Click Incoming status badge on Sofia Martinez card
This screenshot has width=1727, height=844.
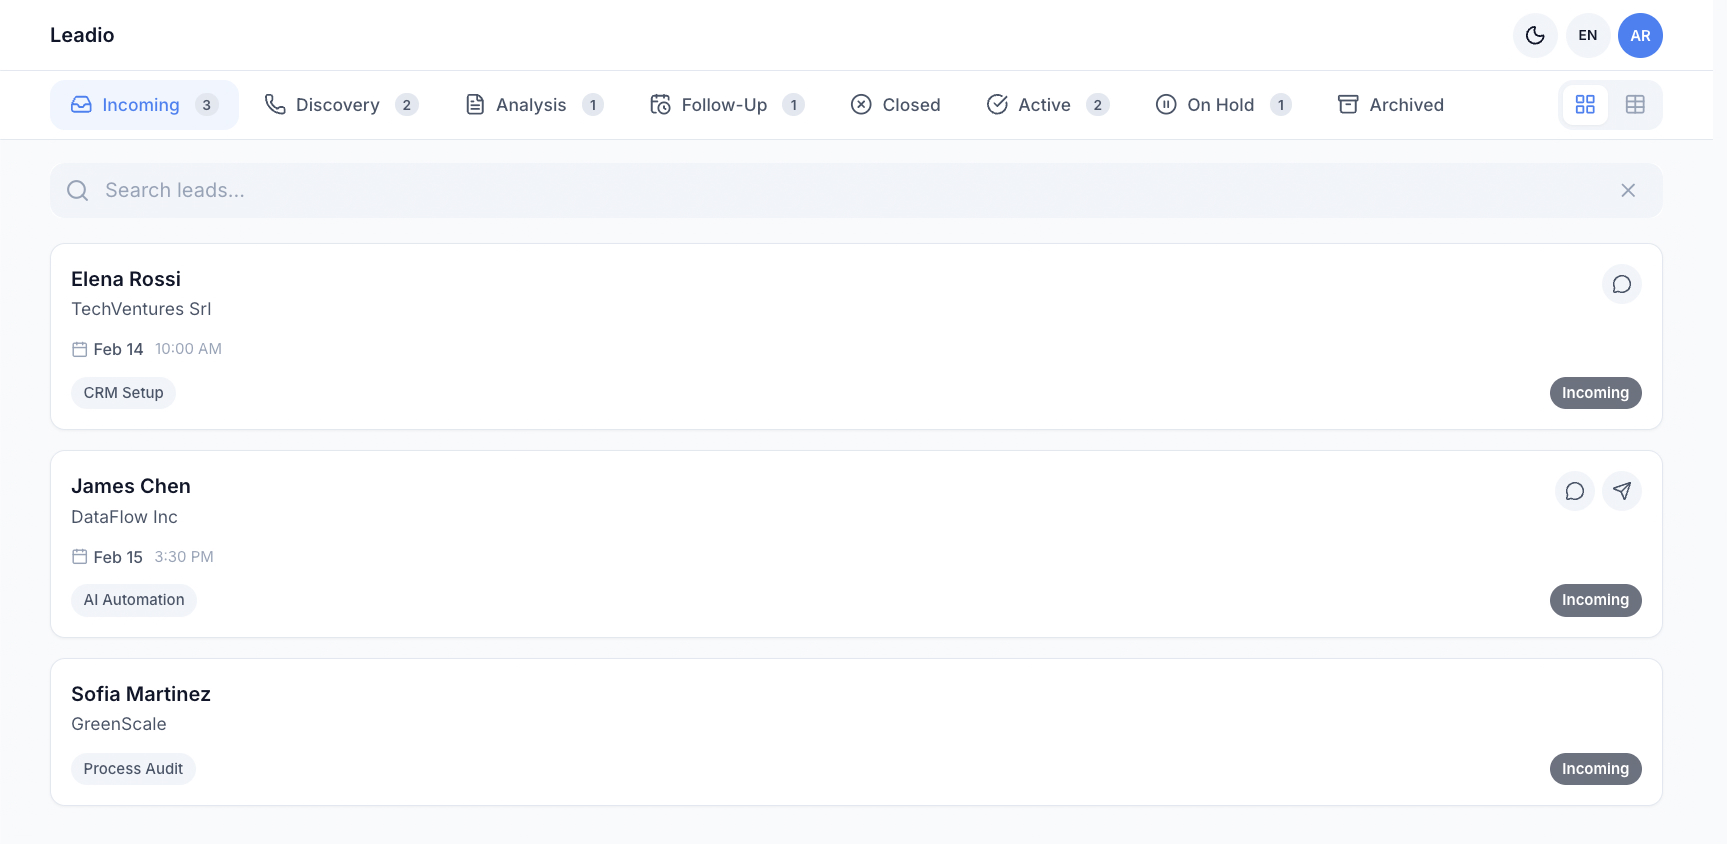[x=1596, y=769]
